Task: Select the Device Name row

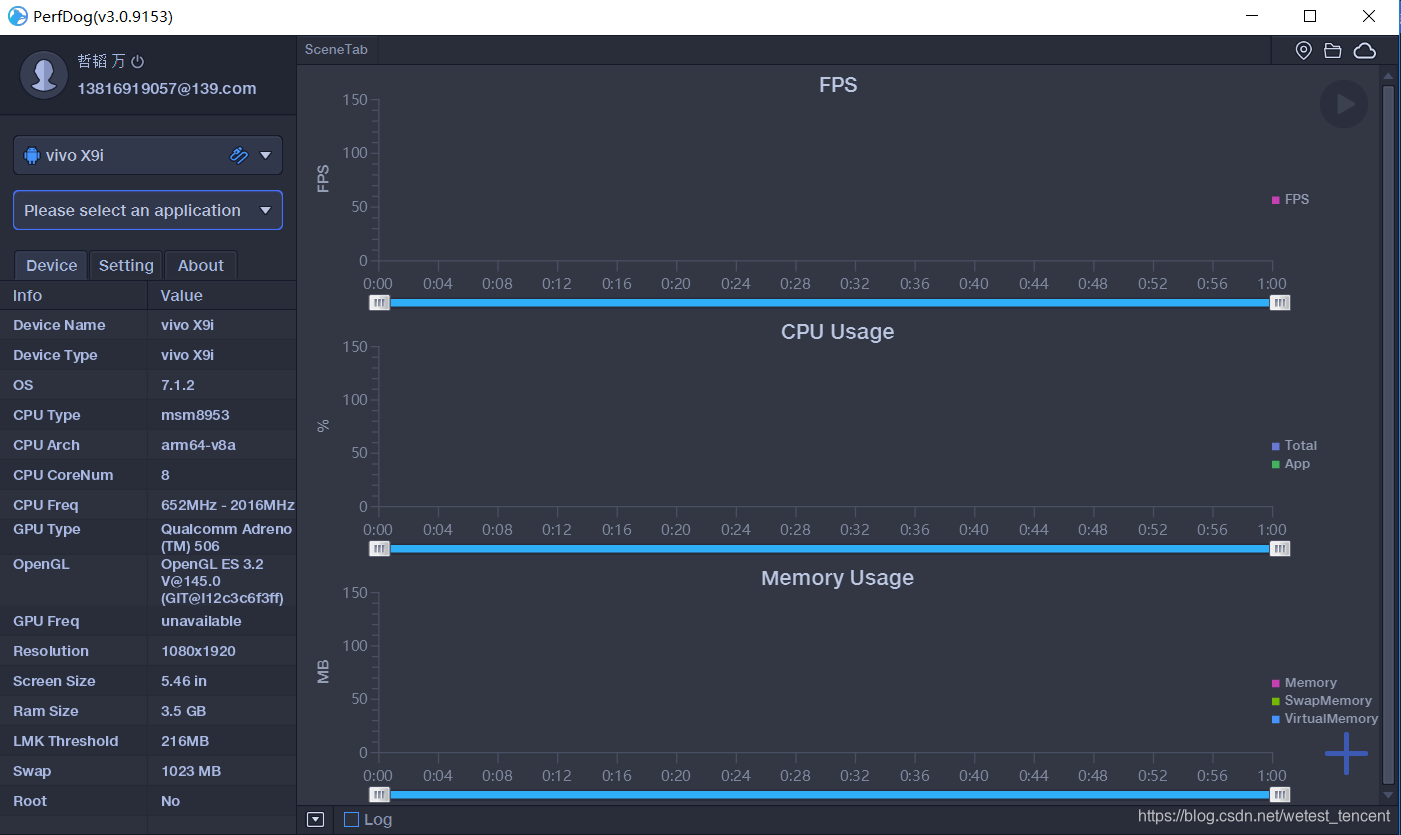Action: pos(148,325)
